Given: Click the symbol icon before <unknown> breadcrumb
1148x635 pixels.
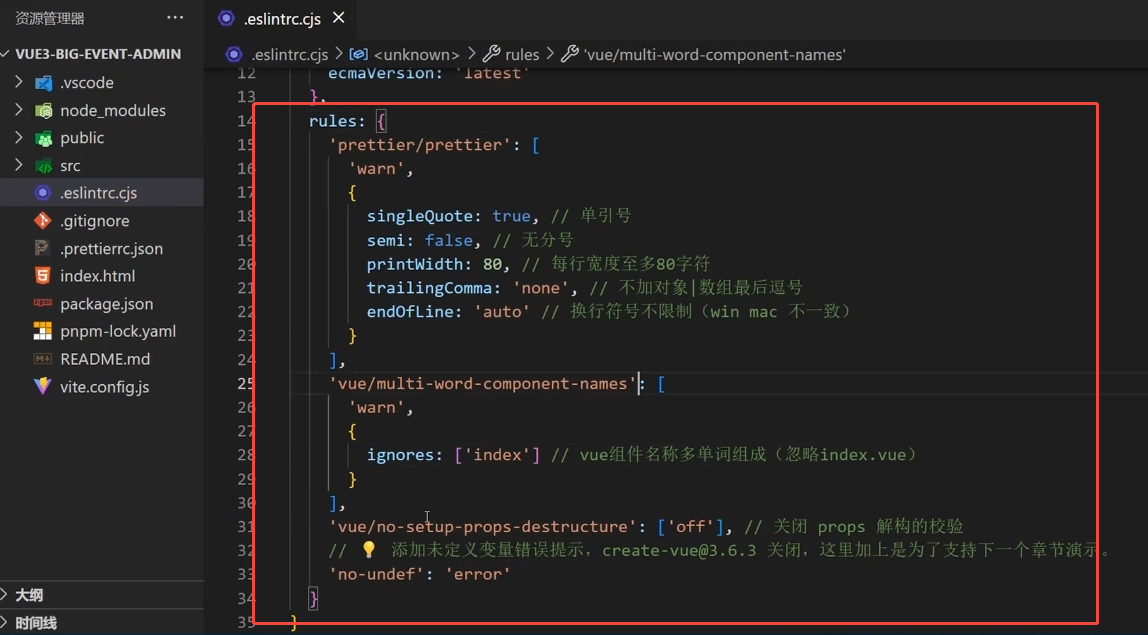Looking at the screenshot, I should coord(359,54).
